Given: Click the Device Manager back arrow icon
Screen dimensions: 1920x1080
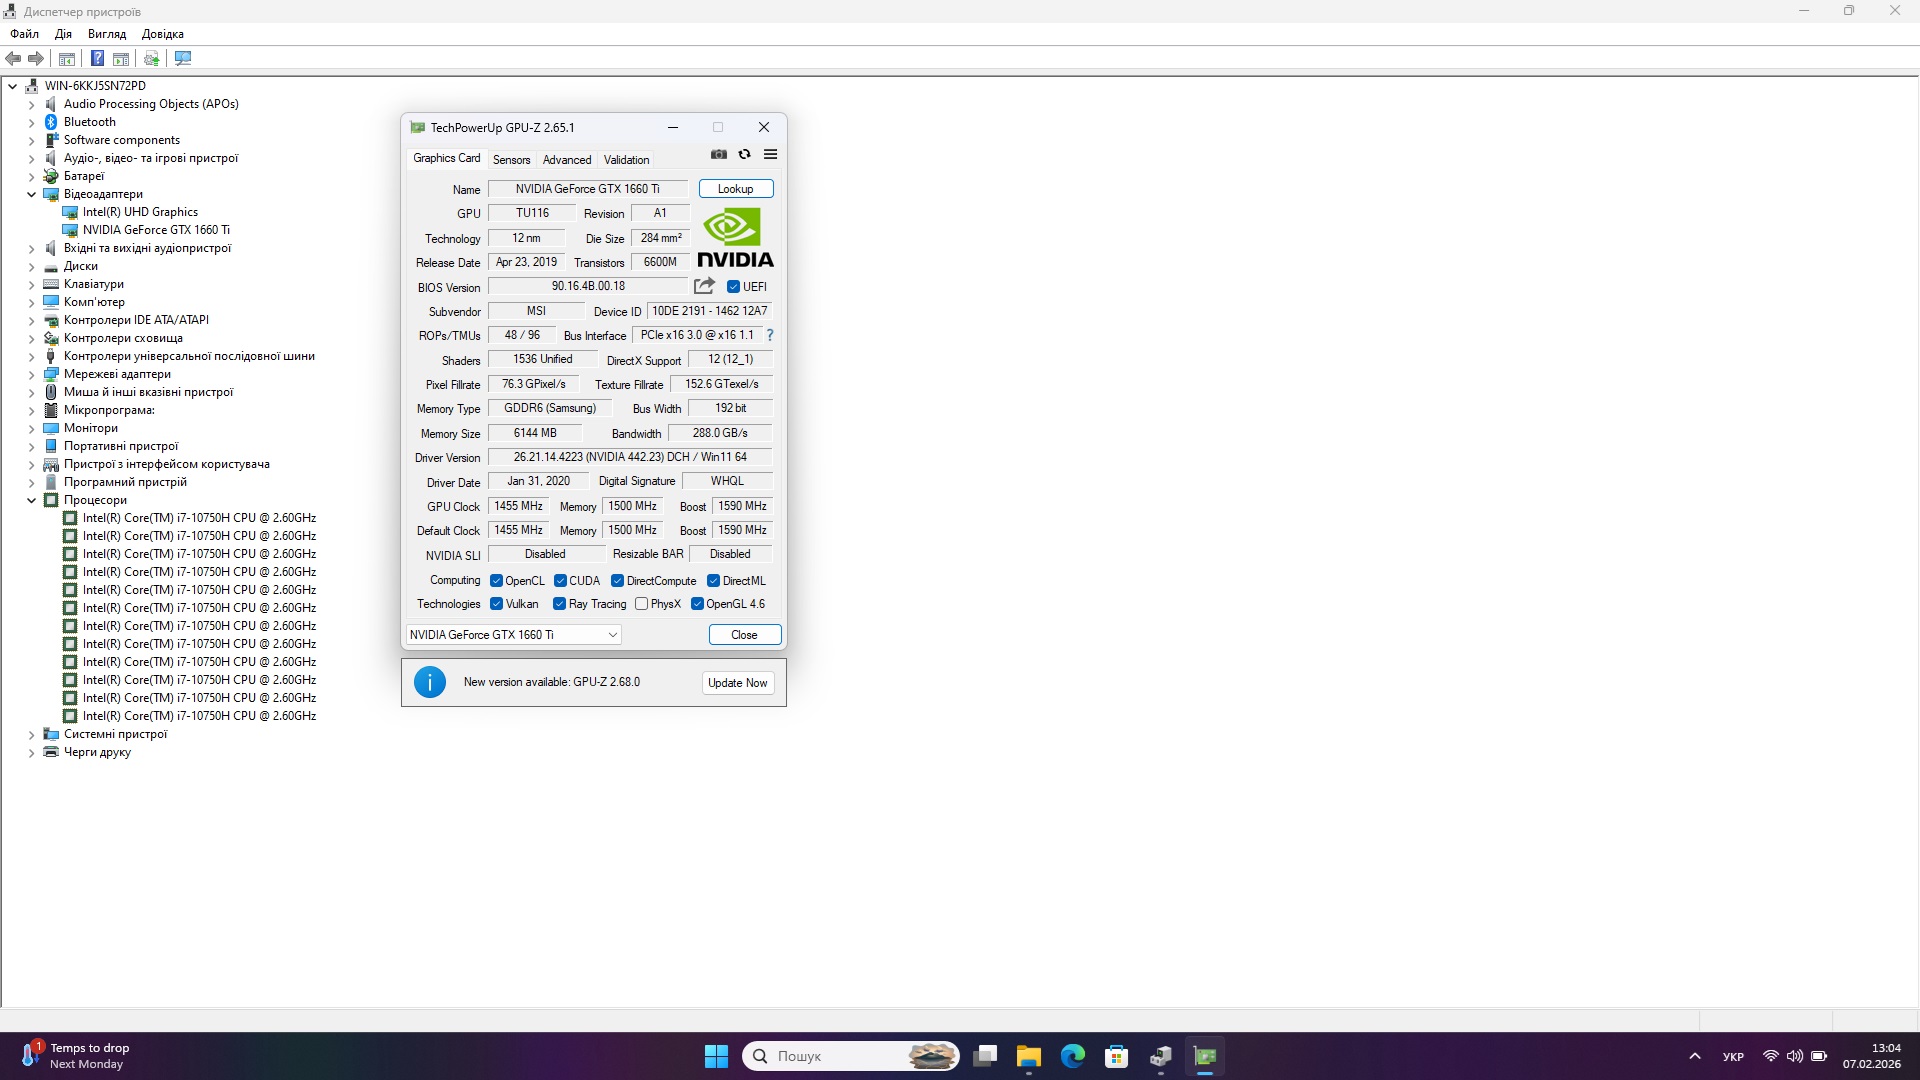Looking at the screenshot, I should pos(13,58).
